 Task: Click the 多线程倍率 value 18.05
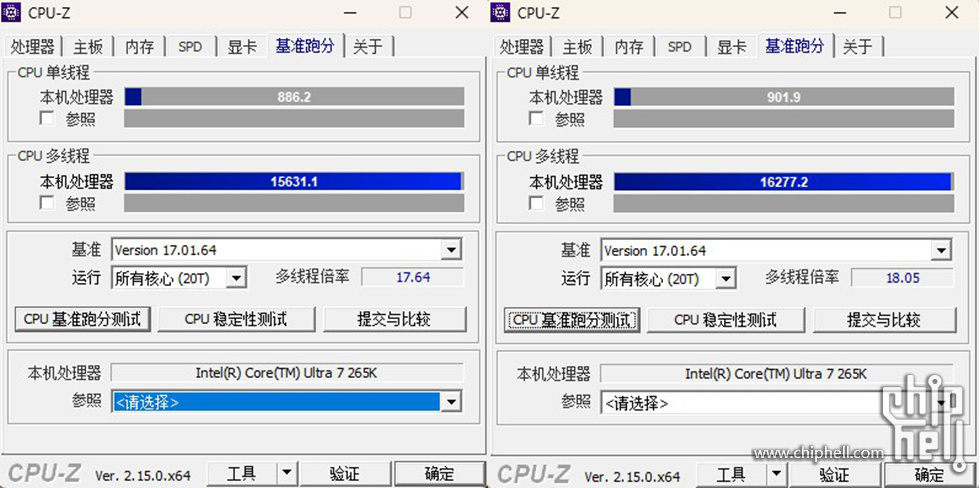click(x=902, y=278)
